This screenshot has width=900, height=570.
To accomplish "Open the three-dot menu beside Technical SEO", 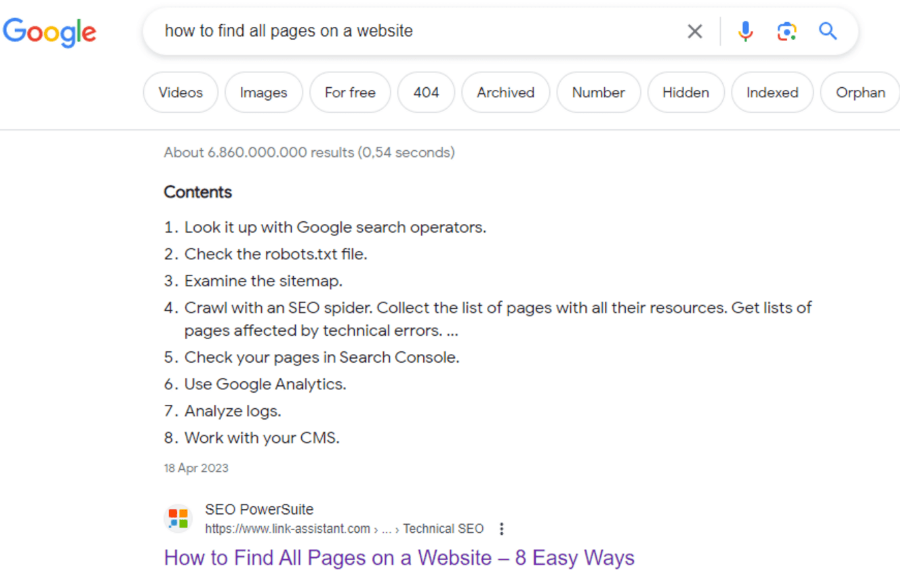I will click(x=502, y=529).
